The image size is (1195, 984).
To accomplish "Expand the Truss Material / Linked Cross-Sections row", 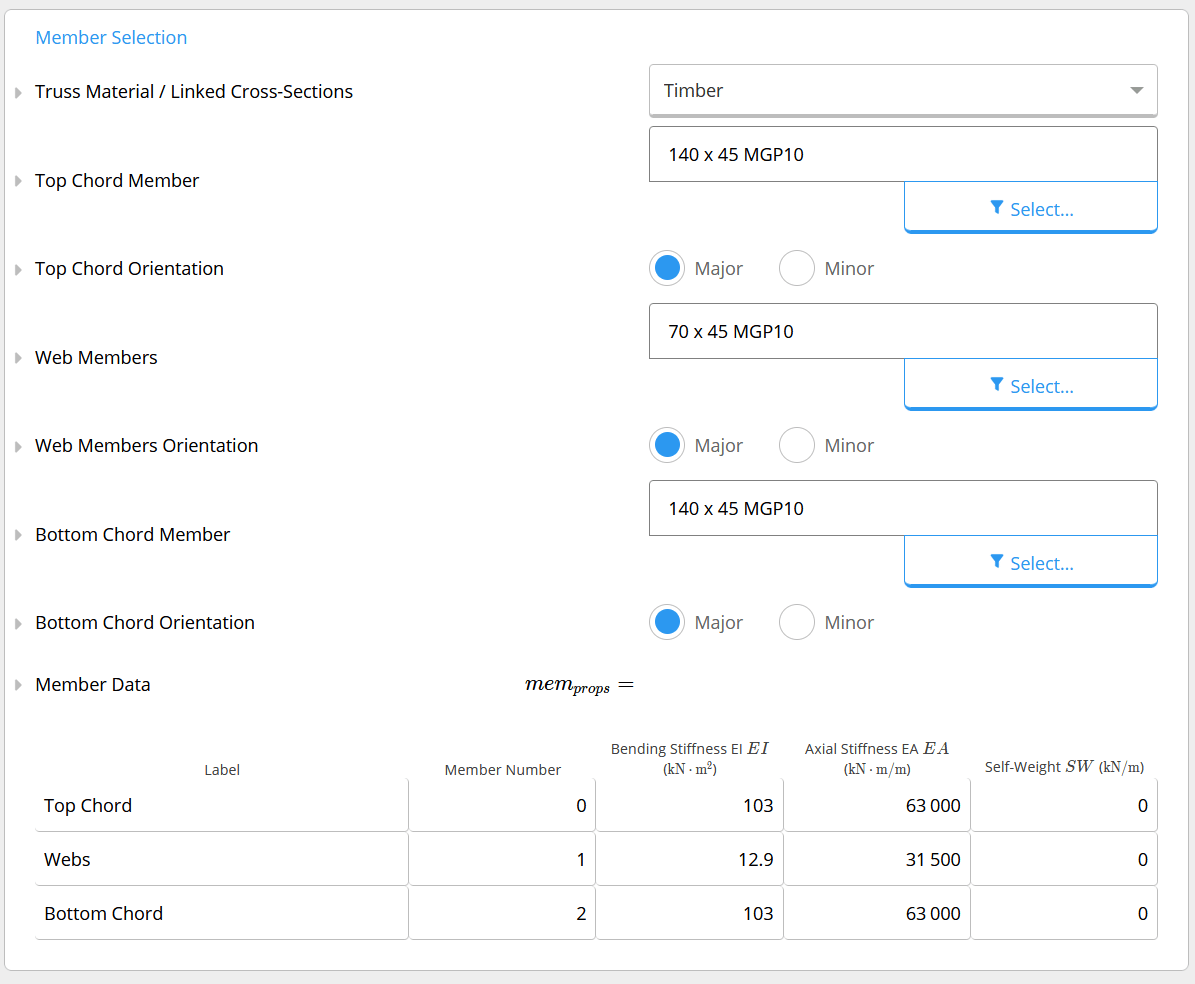I will pyautogui.click(x=18, y=92).
